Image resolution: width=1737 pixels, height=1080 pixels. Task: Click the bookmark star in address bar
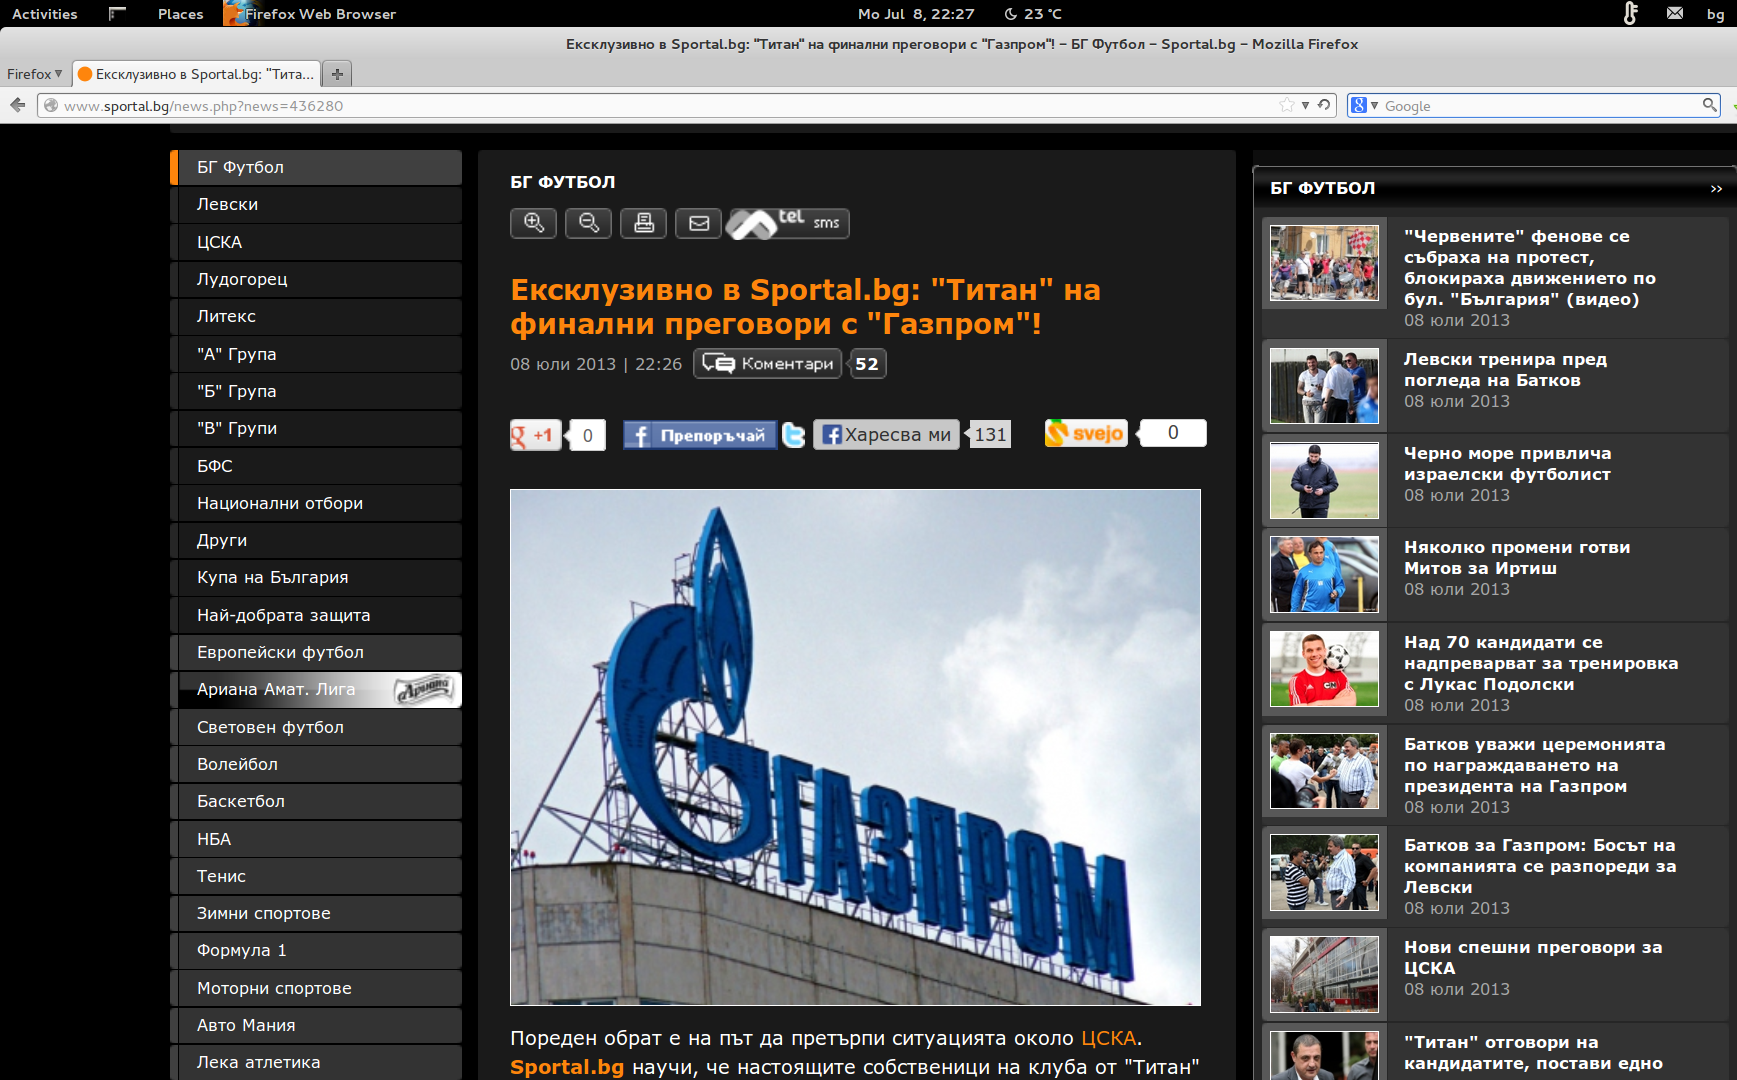click(1287, 105)
